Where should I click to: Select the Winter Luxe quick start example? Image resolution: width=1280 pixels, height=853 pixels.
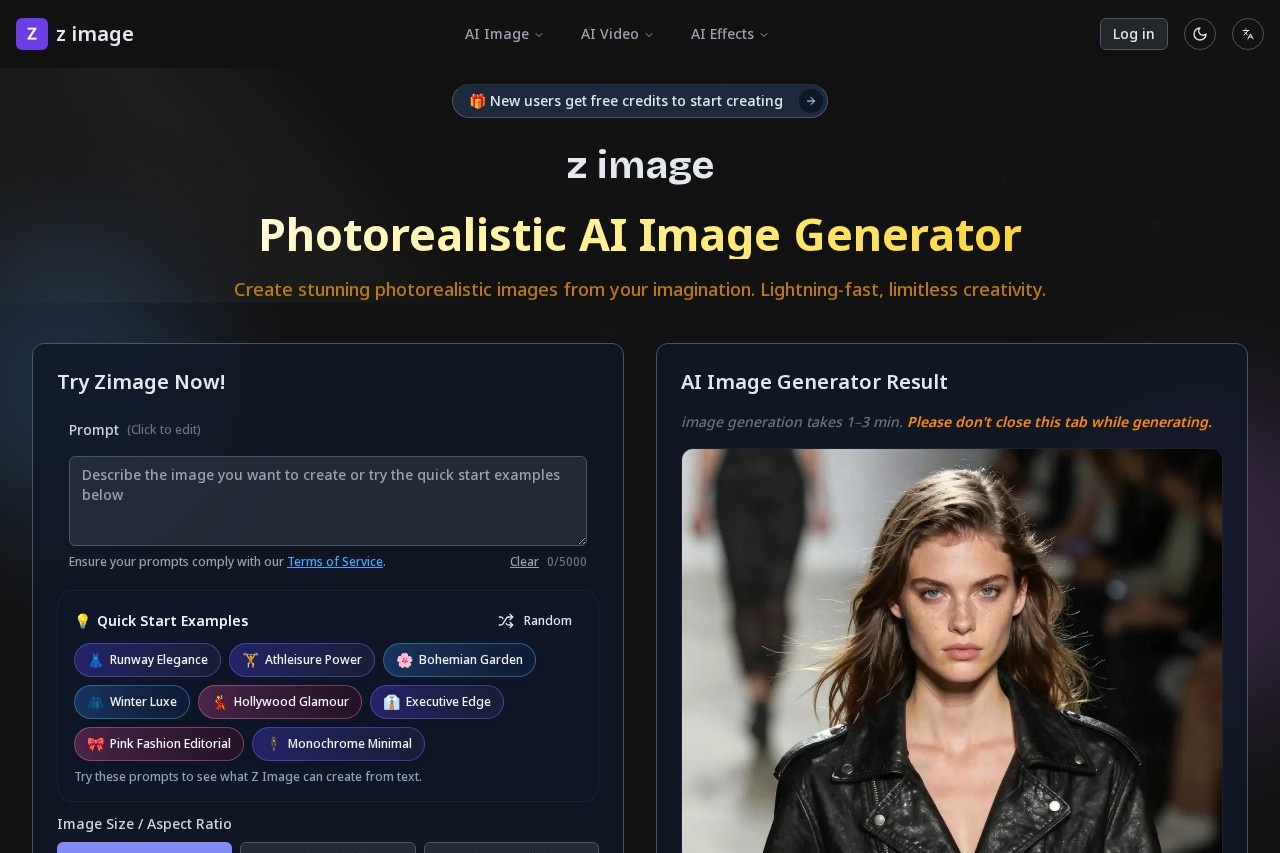click(132, 702)
